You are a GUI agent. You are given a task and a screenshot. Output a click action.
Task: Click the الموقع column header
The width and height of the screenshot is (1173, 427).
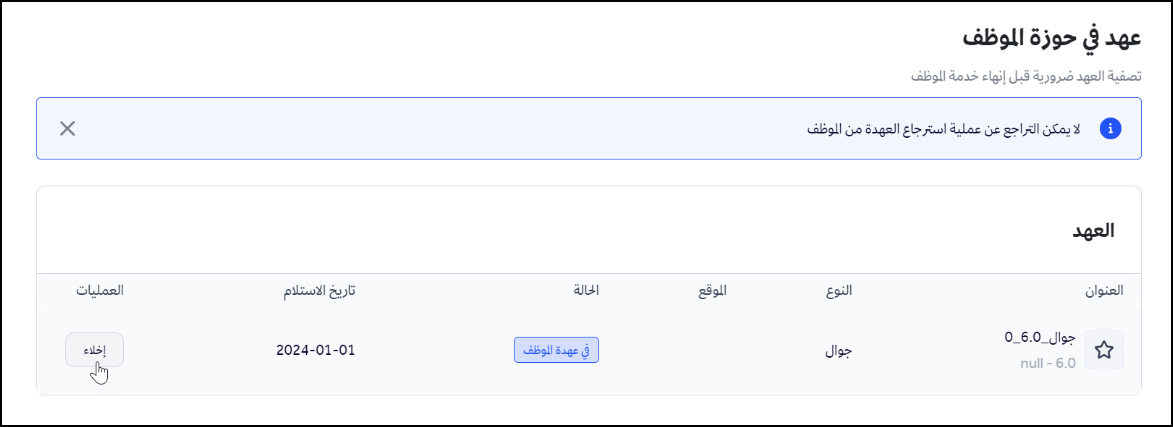pos(710,291)
